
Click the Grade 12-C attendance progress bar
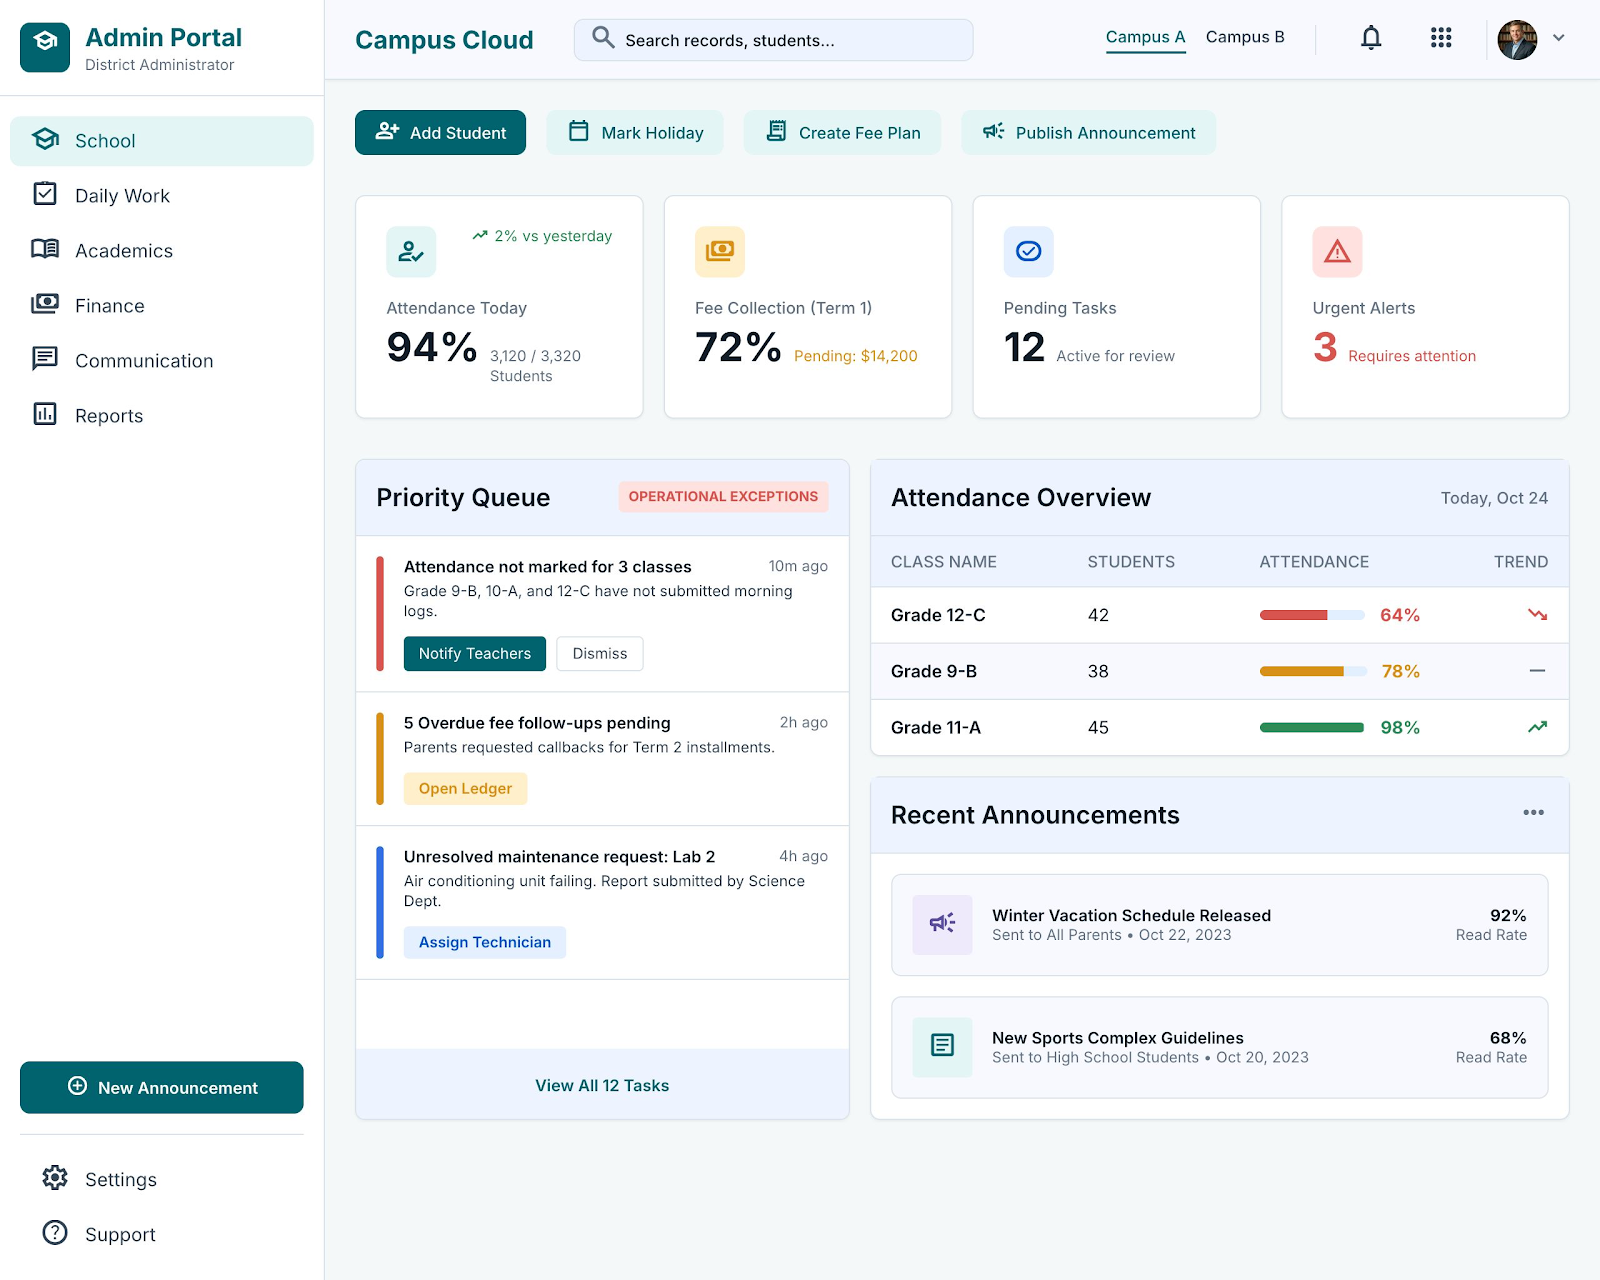(1312, 615)
